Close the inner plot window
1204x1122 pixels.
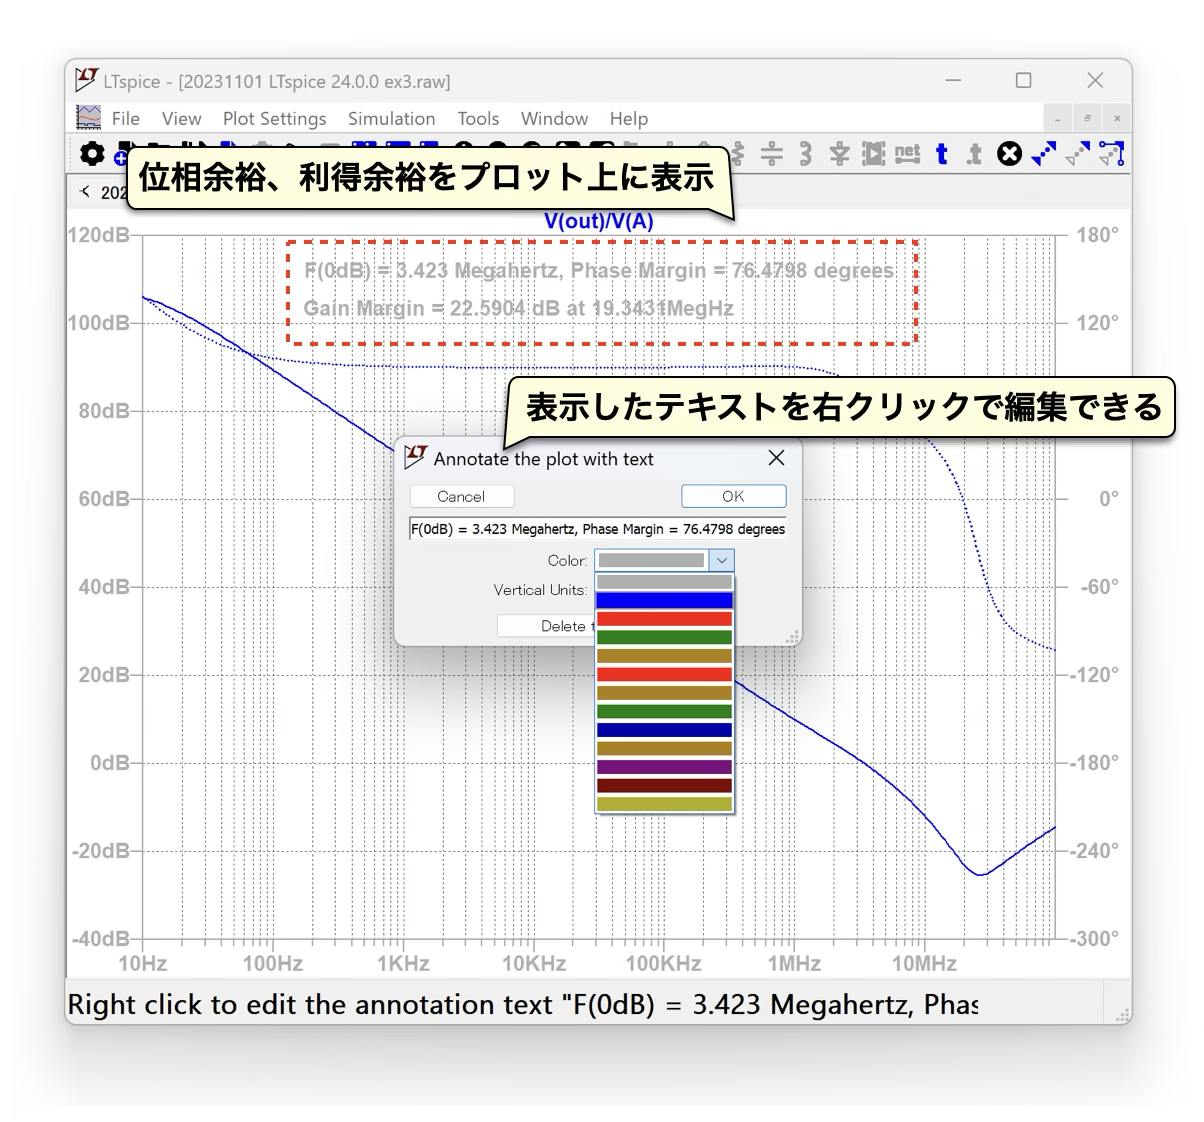pyautogui.click(x=1117, y=118)
